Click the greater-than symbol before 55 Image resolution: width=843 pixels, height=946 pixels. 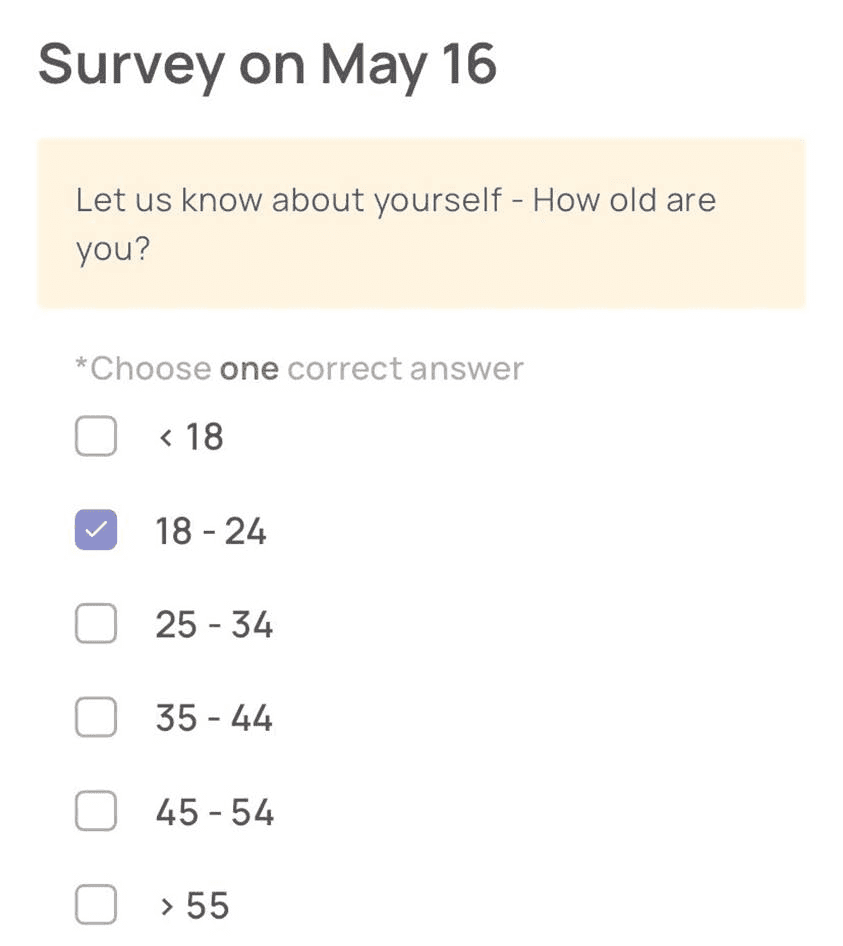166,906
